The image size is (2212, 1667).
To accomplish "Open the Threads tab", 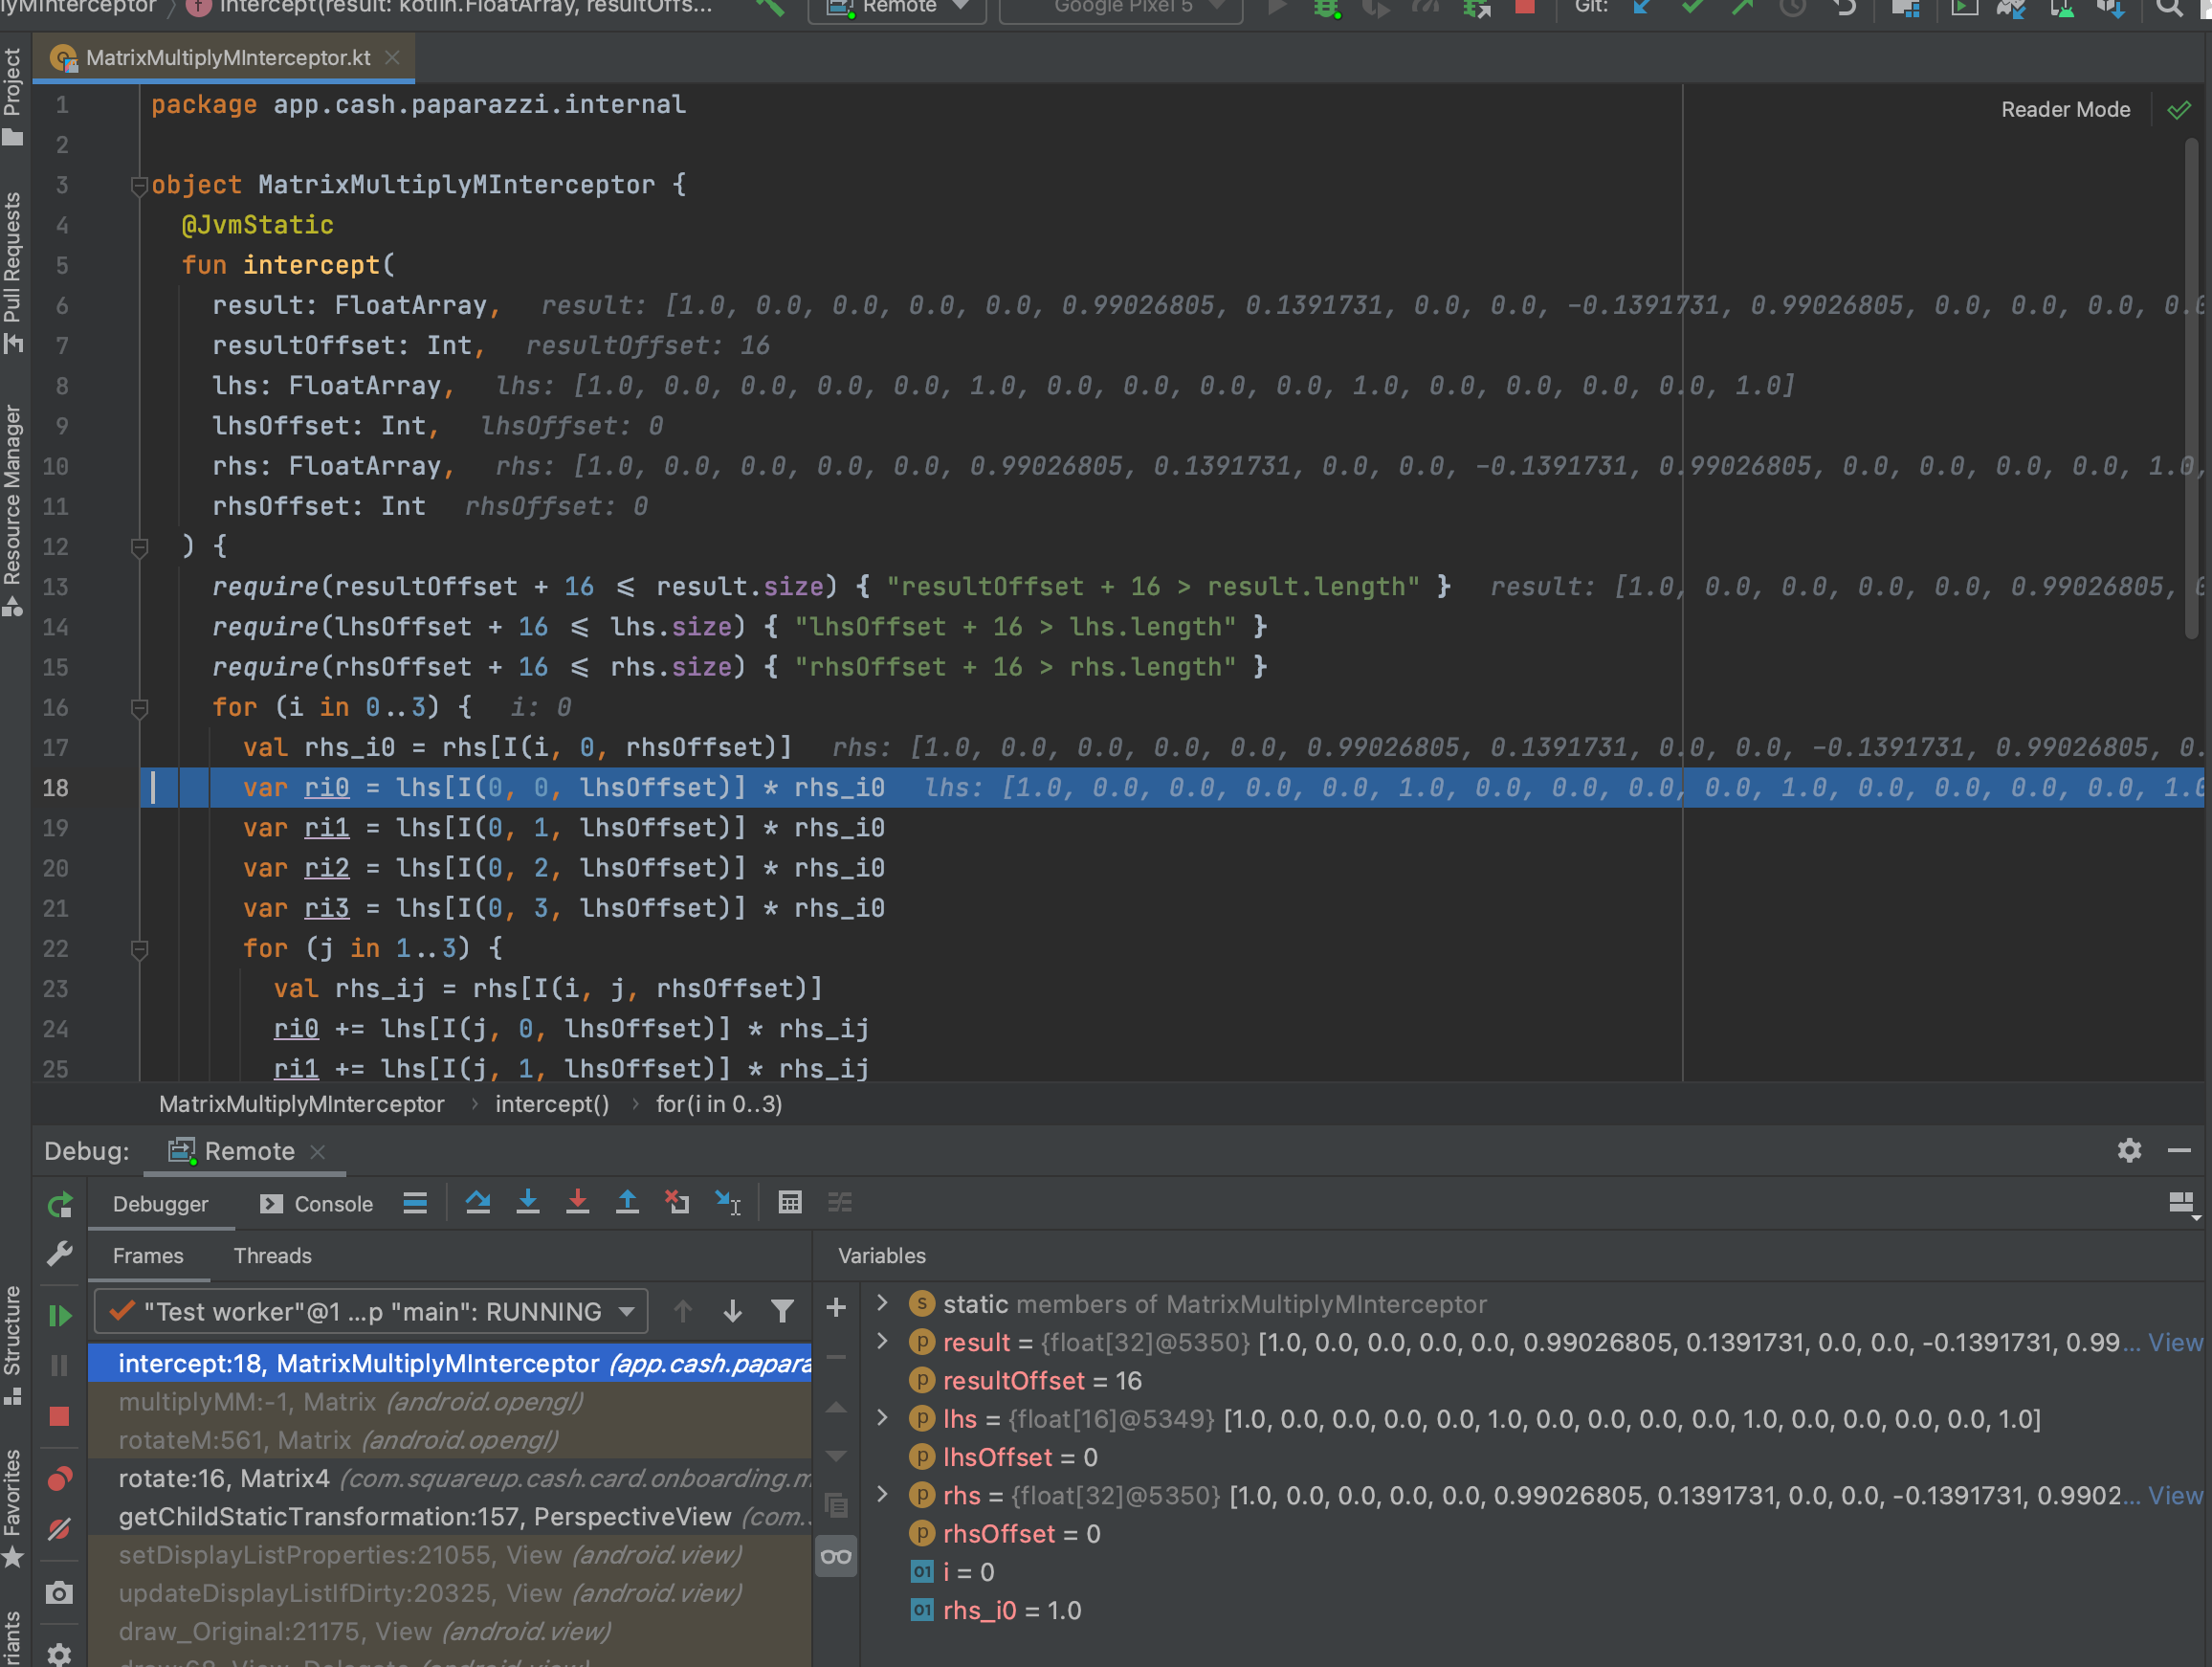I will [x=272, y=1255].
